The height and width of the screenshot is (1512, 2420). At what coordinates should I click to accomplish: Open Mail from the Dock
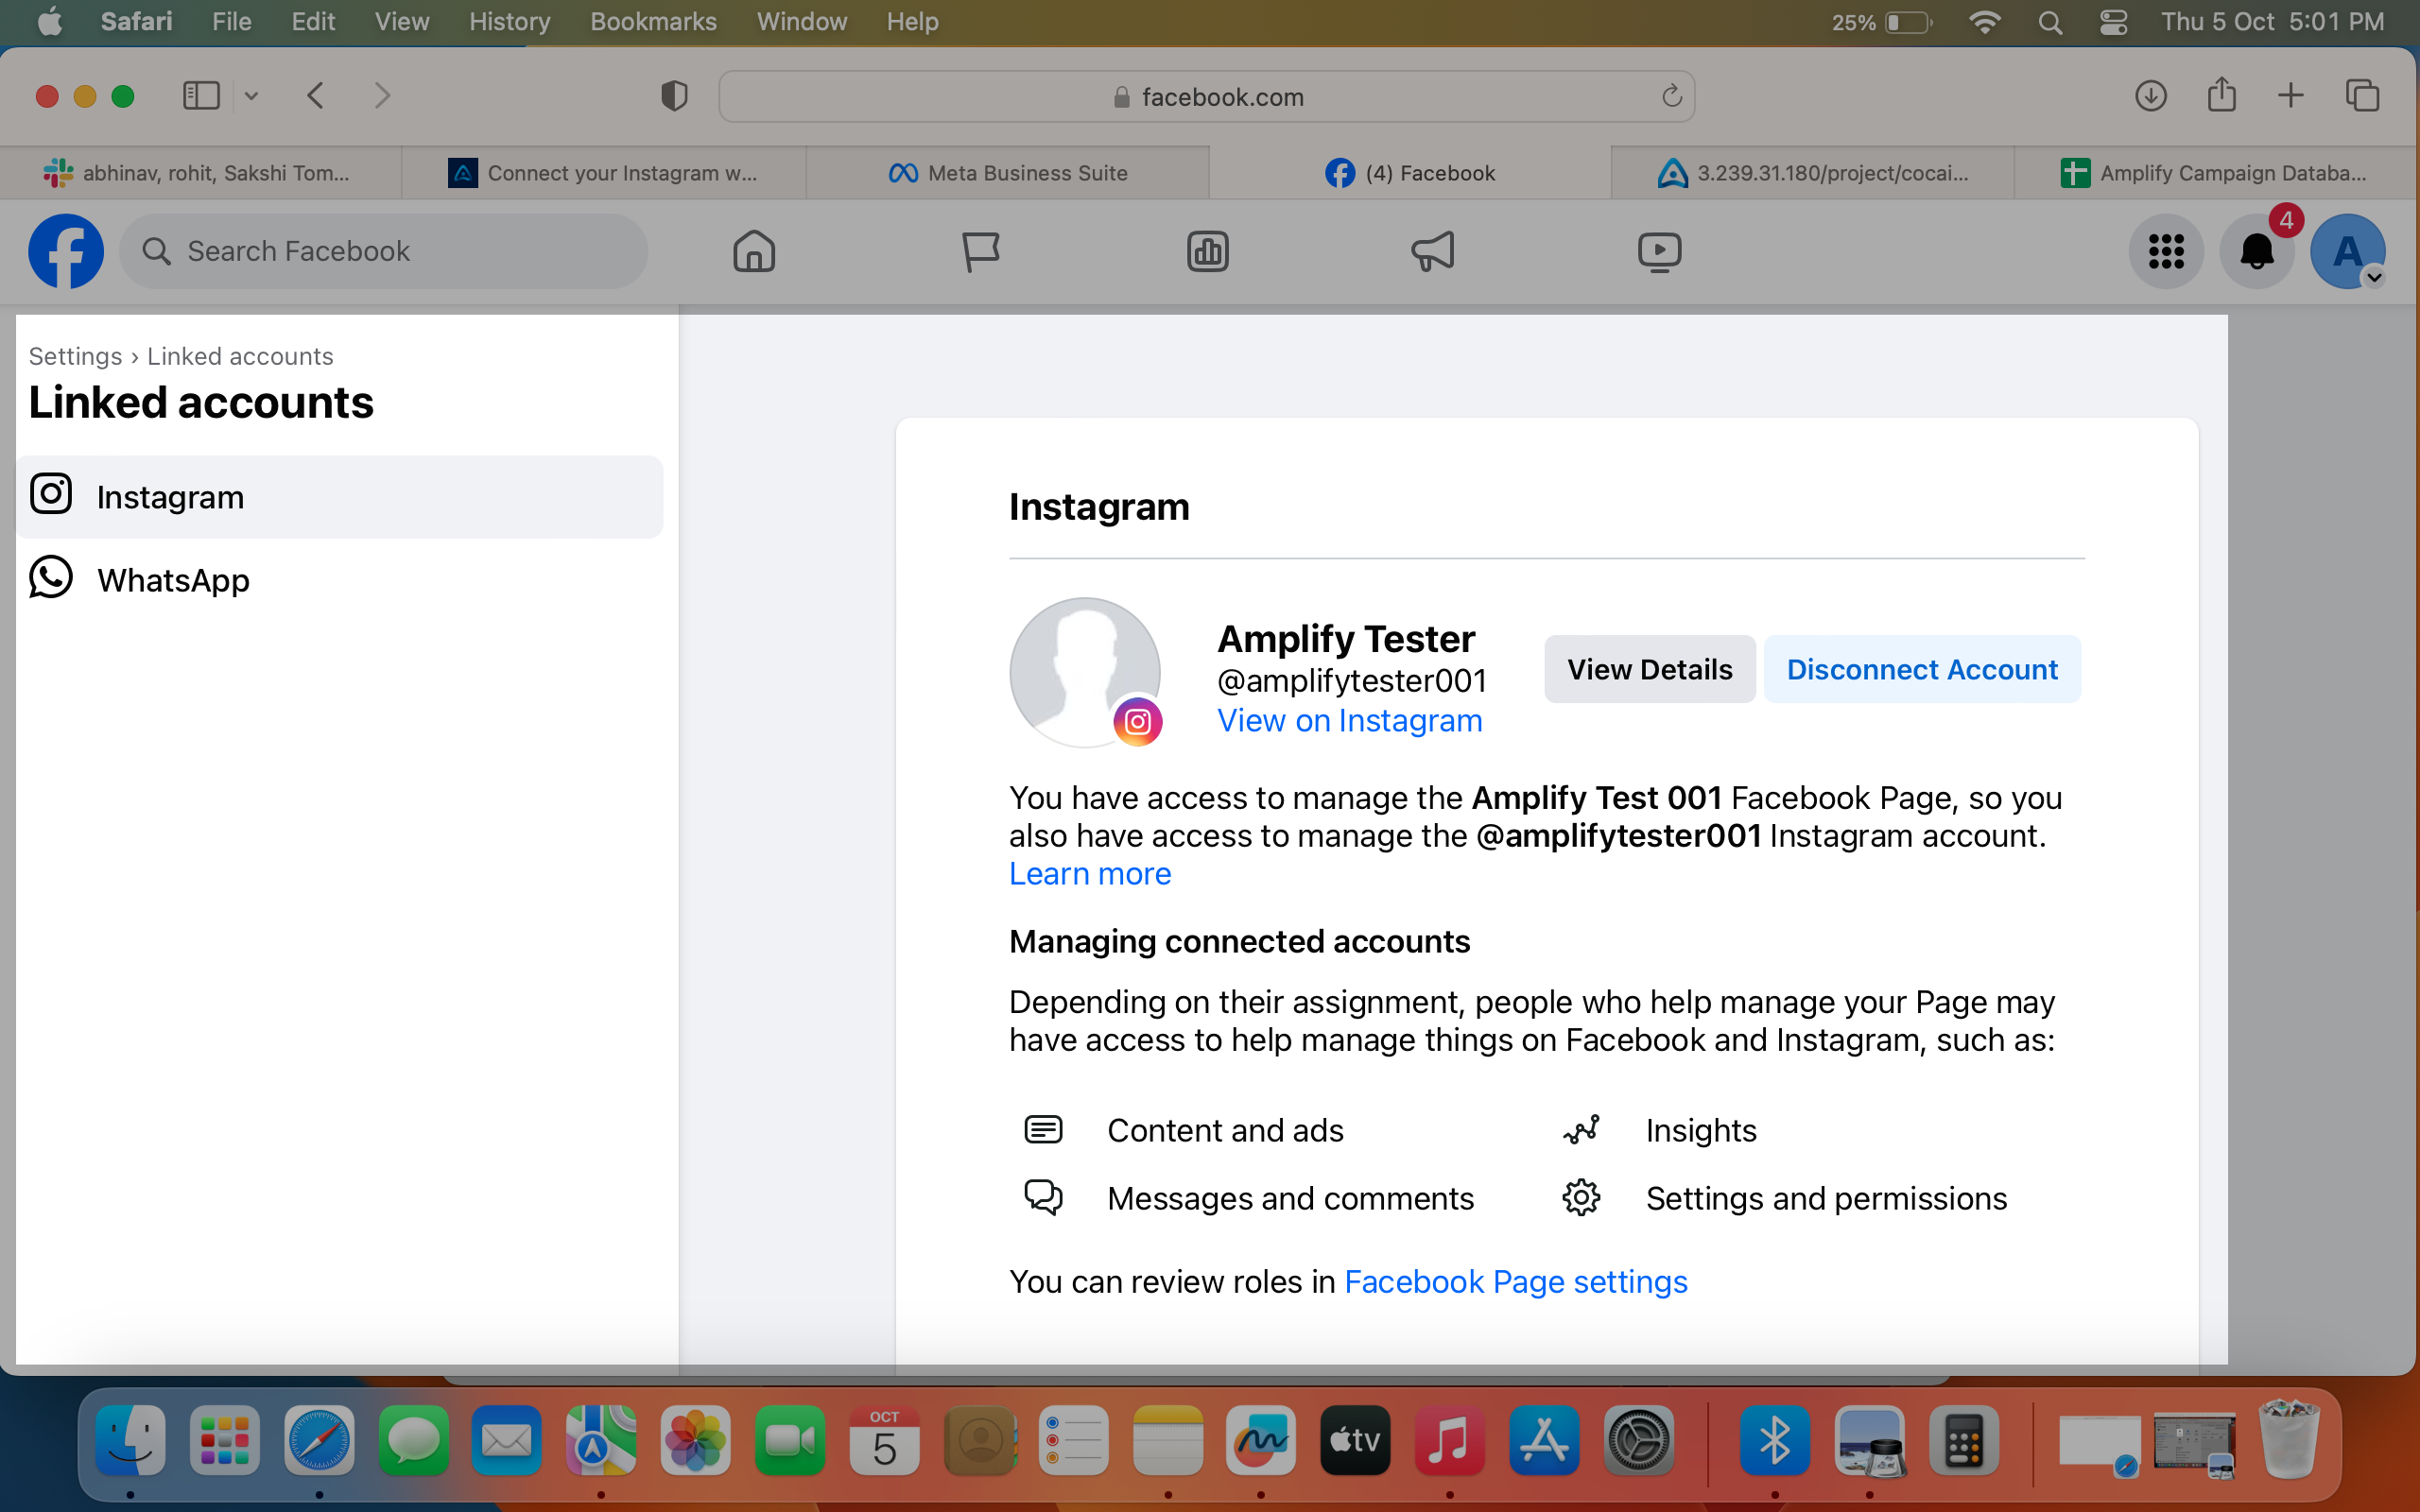pyautogui.click(x=507, y=1440)
